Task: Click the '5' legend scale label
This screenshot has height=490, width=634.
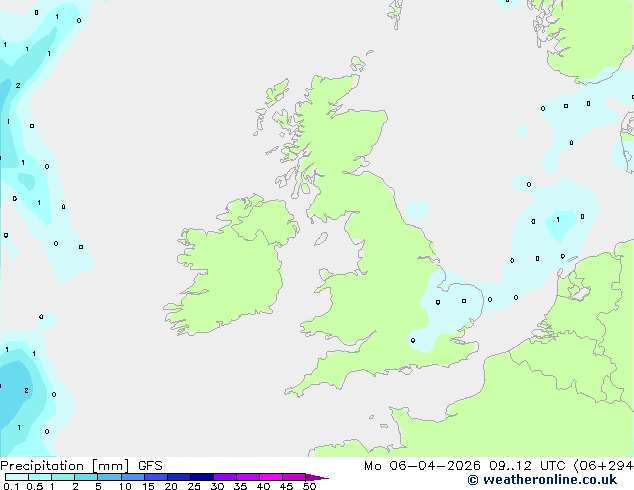Action: pyautogui.click(x=98, y=486)
